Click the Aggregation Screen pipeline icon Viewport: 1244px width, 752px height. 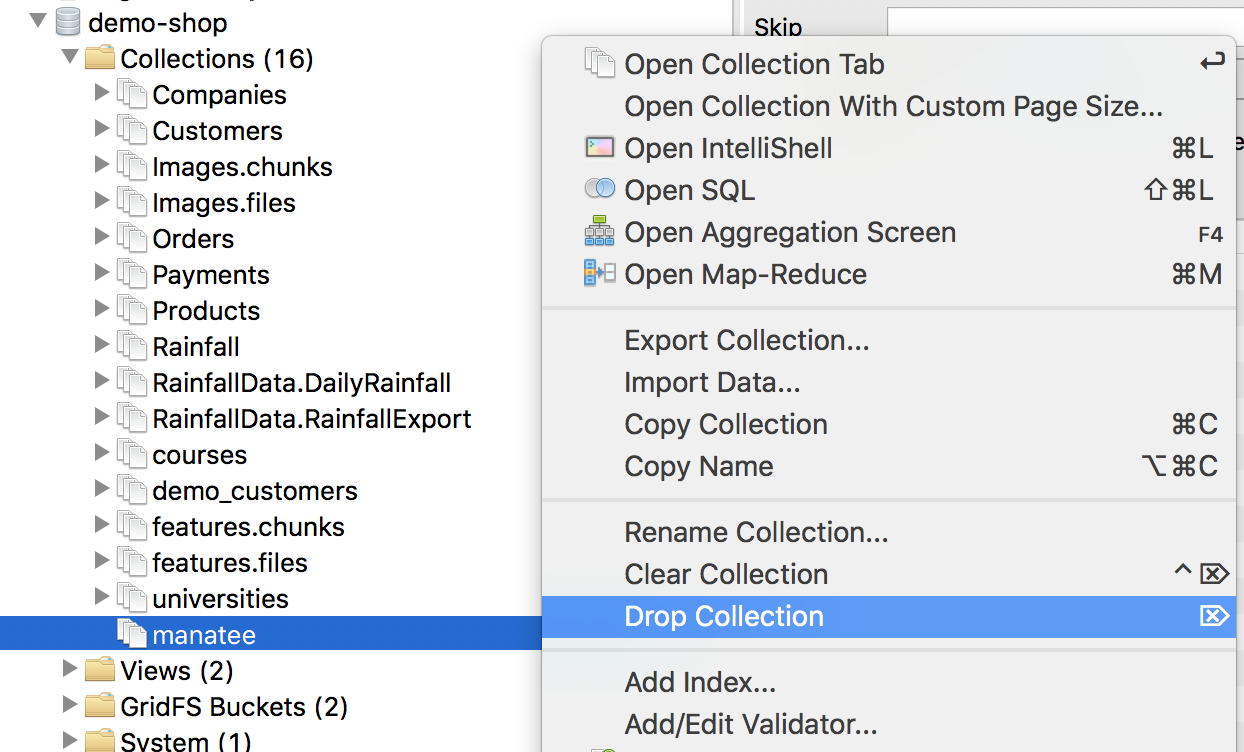point(599,232)
